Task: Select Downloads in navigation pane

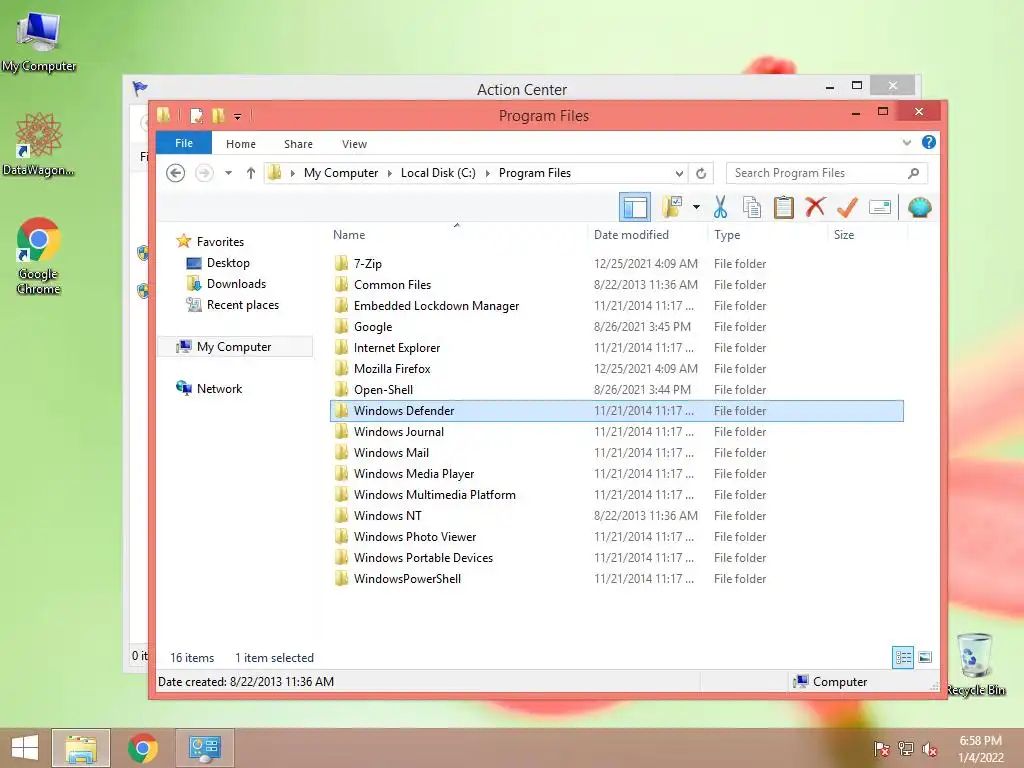Action: (x=236, y=283)
